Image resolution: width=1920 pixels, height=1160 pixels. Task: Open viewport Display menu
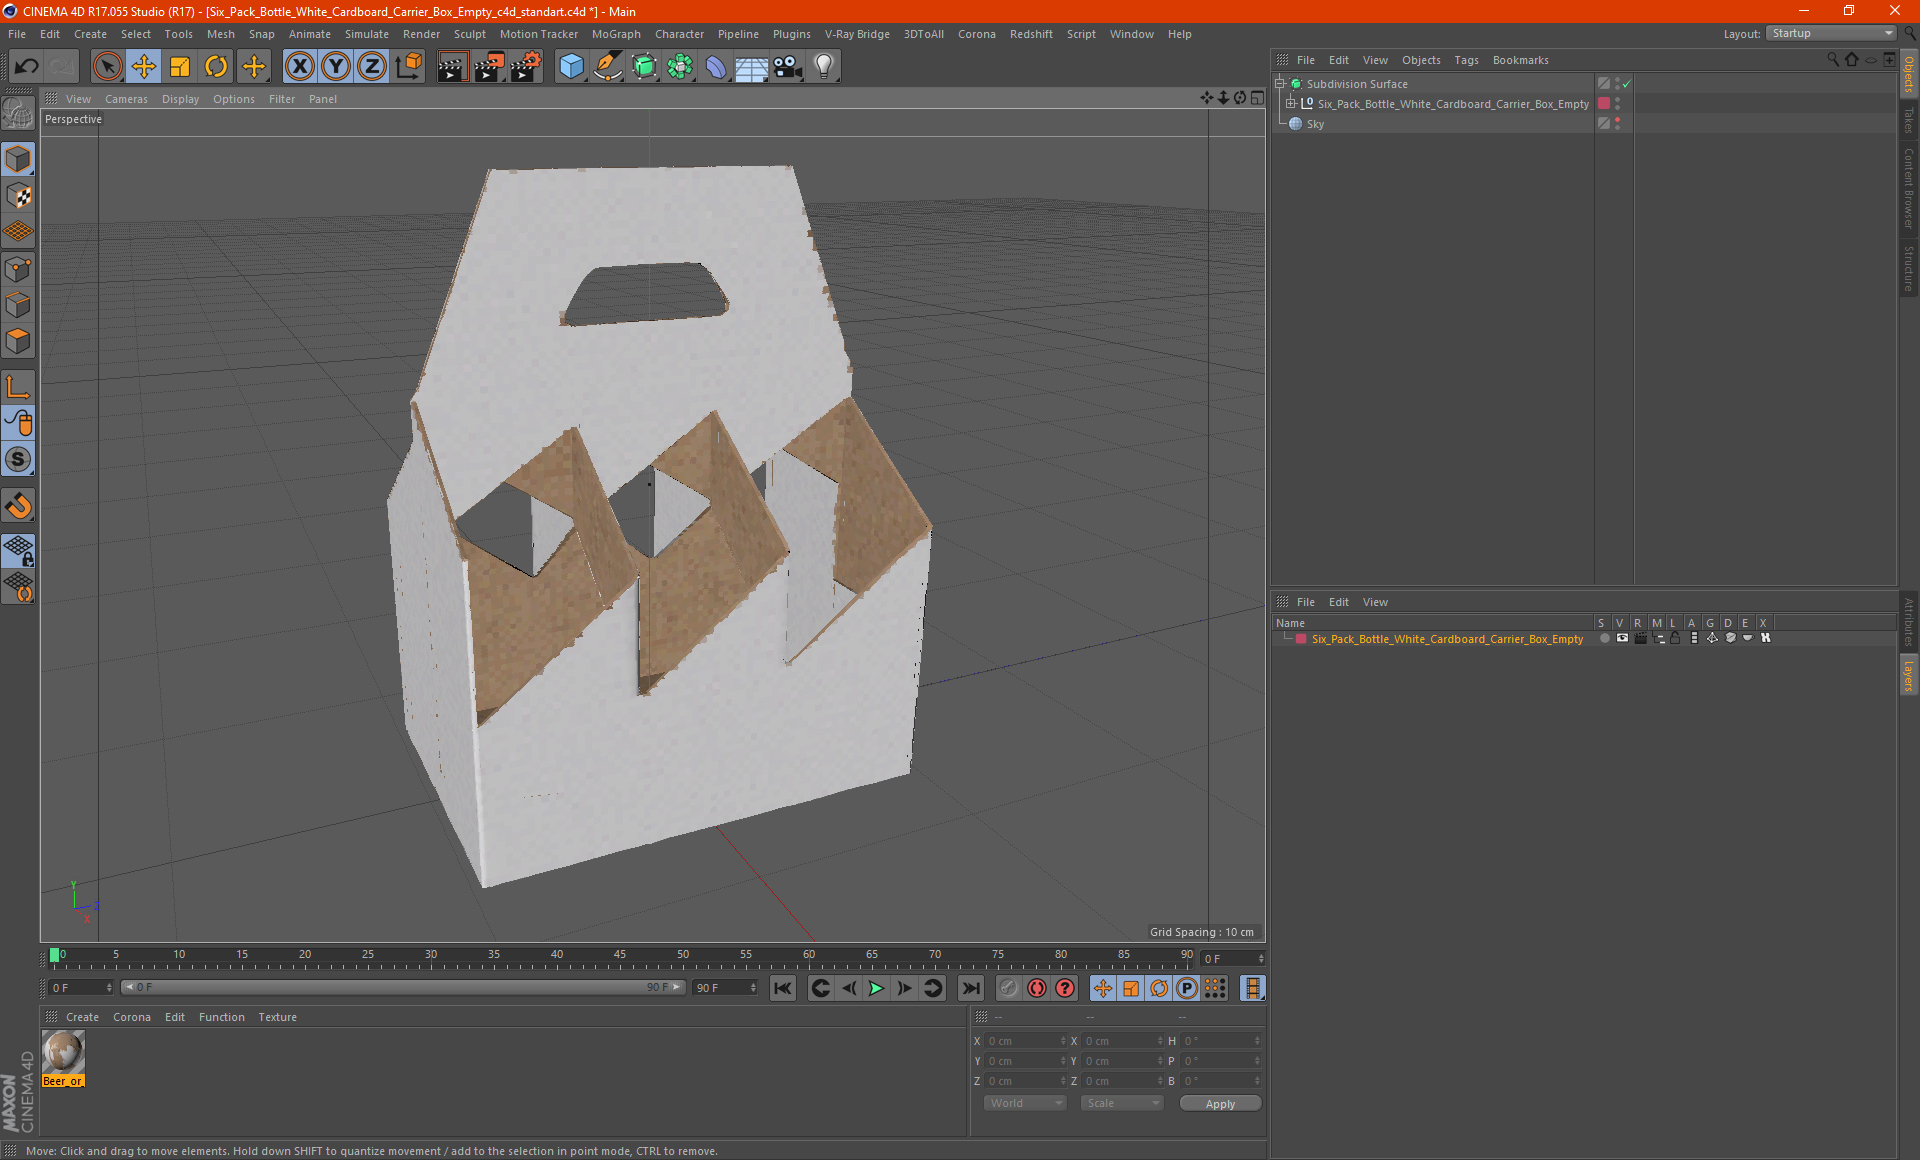180,99
